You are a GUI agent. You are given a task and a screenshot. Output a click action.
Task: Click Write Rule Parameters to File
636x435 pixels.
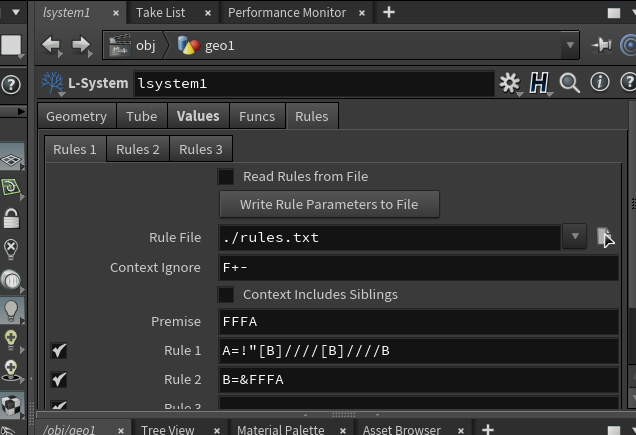tap(329, 204)
